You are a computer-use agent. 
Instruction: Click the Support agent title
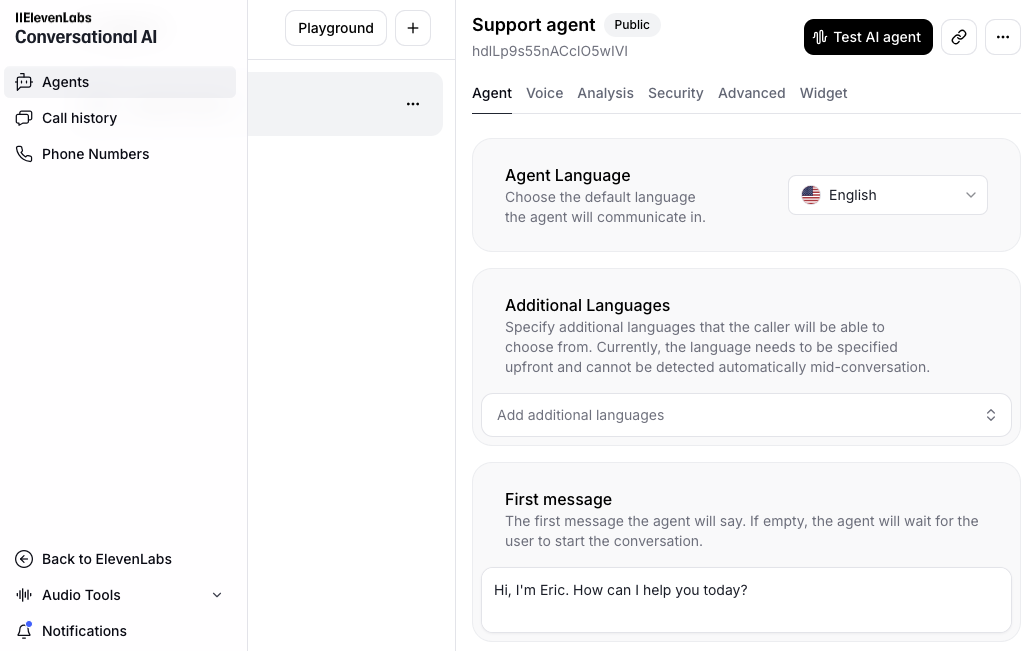[x=534, y=25]
